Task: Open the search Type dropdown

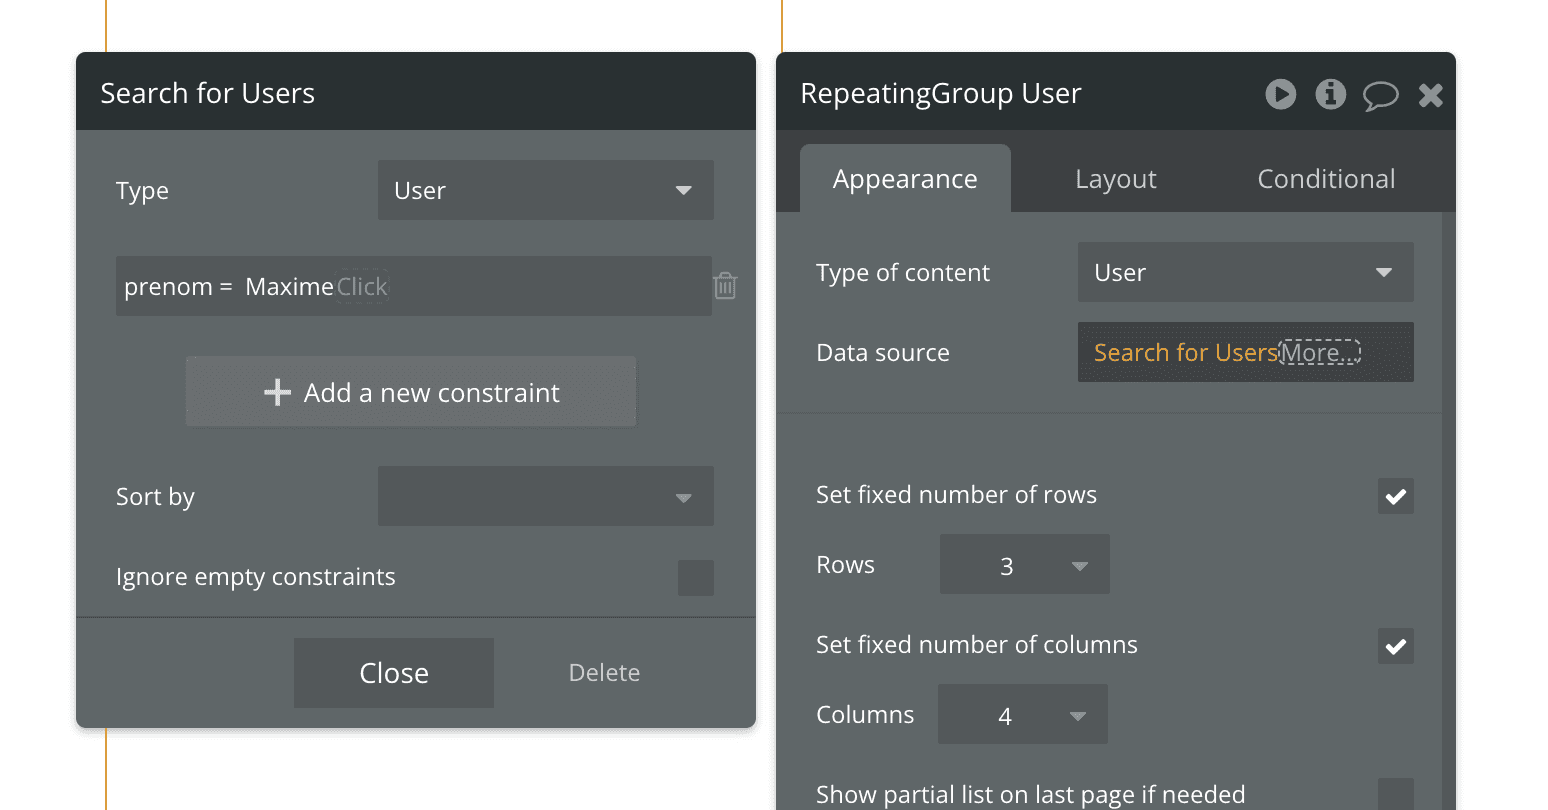Action: [545, 190]
